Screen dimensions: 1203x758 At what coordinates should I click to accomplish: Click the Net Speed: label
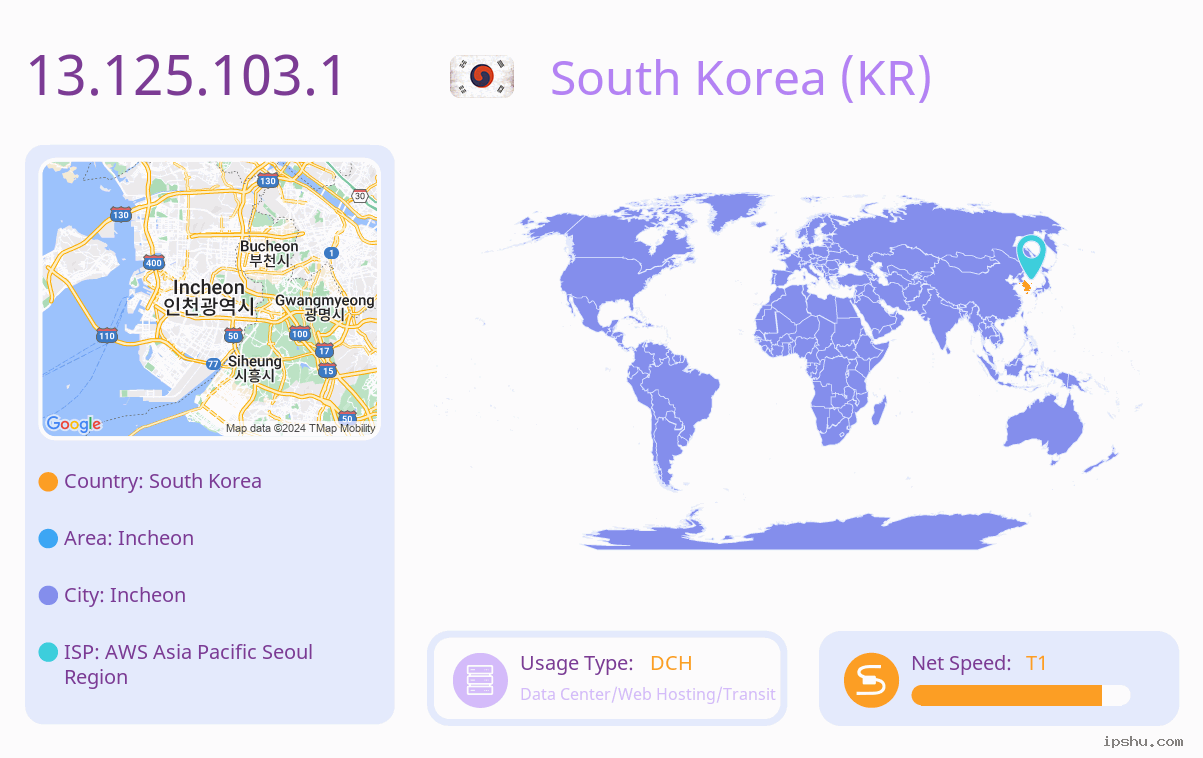(x=961, y=663)
